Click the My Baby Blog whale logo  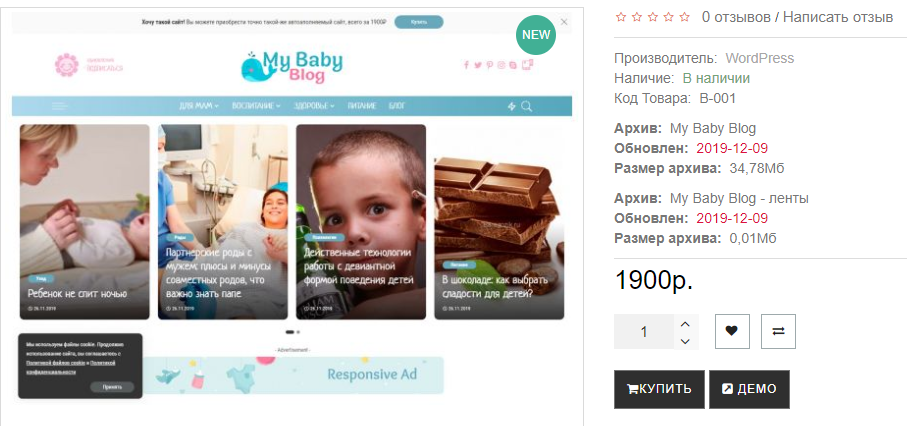click(292, 67)
